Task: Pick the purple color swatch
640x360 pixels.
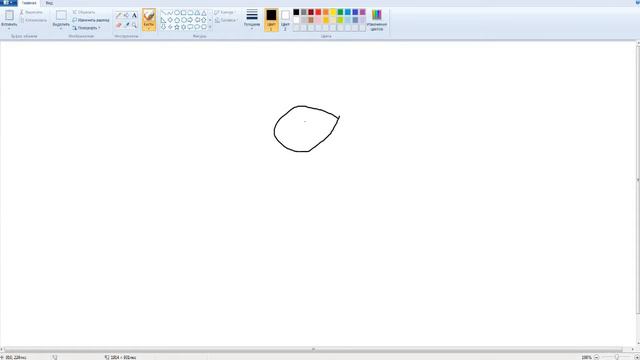Action: pos(362,12)
